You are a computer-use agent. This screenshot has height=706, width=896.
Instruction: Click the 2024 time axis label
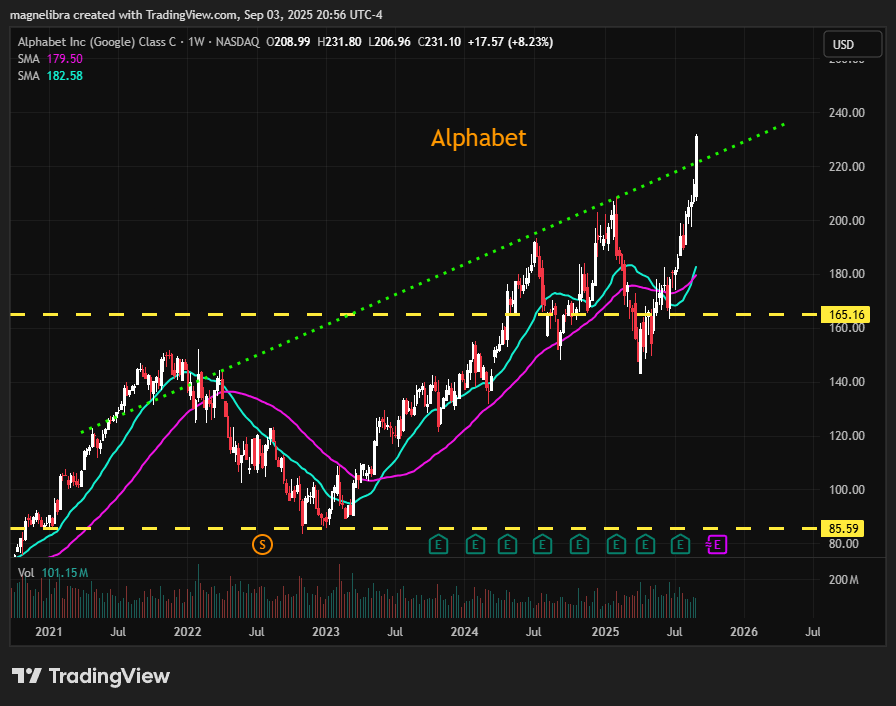point(464,632)
